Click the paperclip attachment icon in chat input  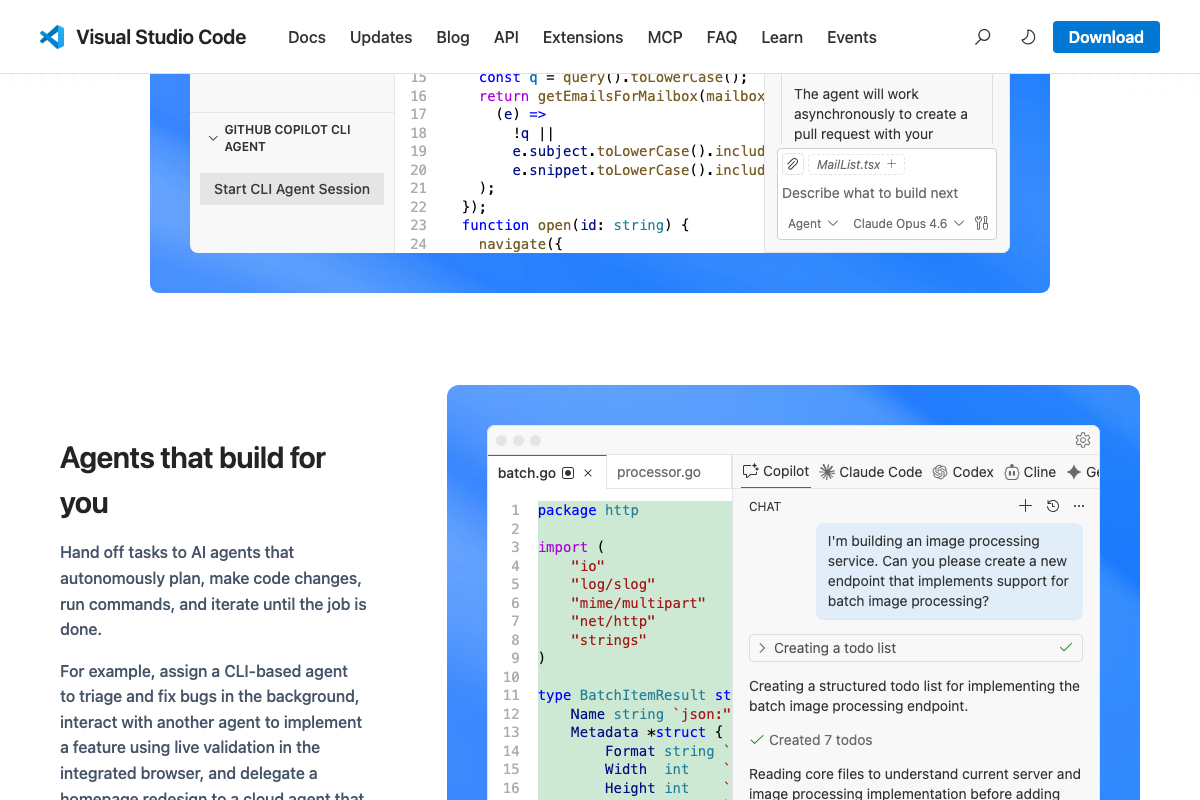coord(791,163)
